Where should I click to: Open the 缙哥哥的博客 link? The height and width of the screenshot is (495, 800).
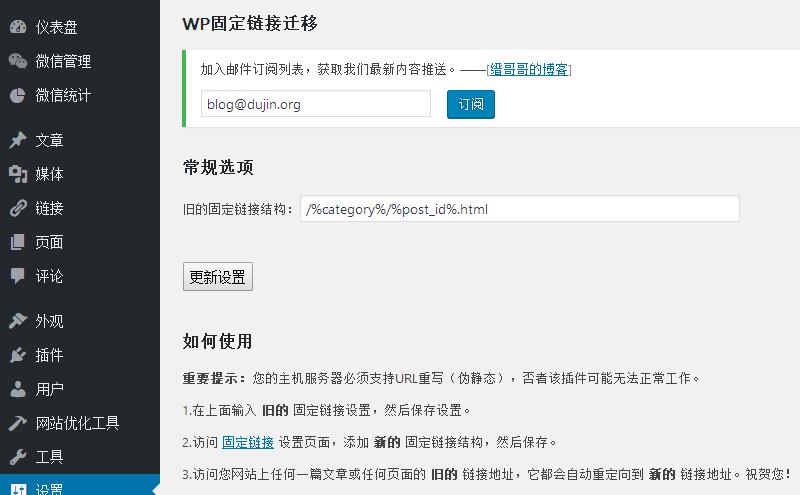click(529, 69)
